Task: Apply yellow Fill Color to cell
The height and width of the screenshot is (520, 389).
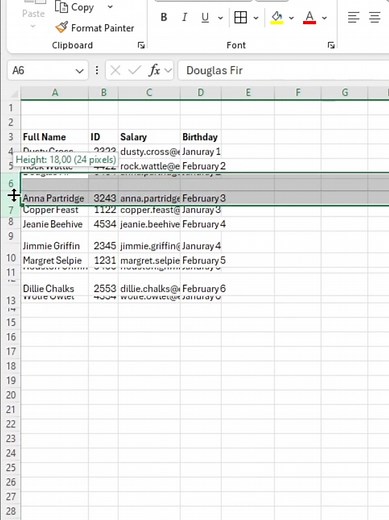Action: [x=277, y=17]
